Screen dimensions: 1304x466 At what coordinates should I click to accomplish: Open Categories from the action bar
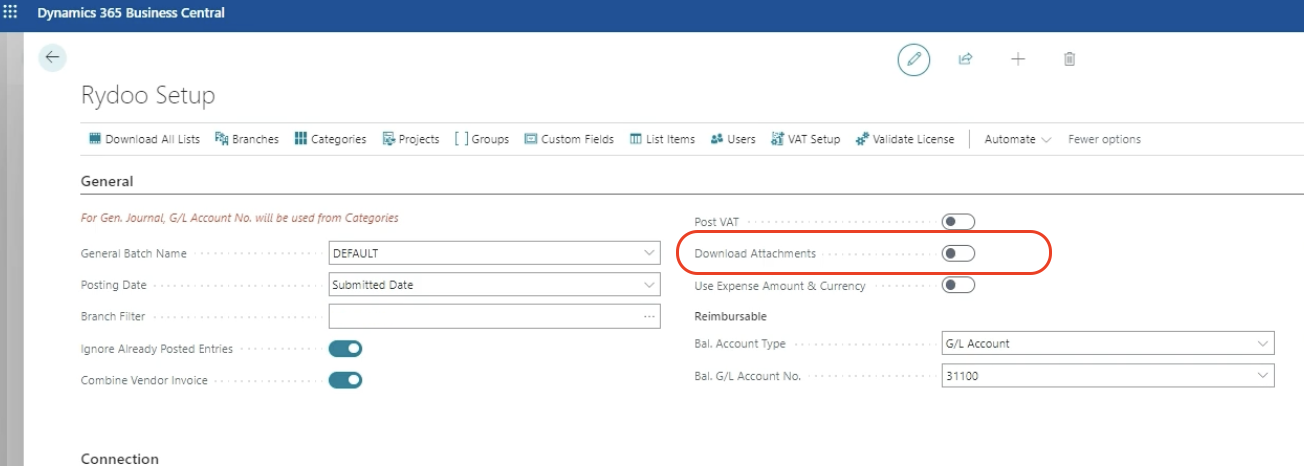point(330,139)
